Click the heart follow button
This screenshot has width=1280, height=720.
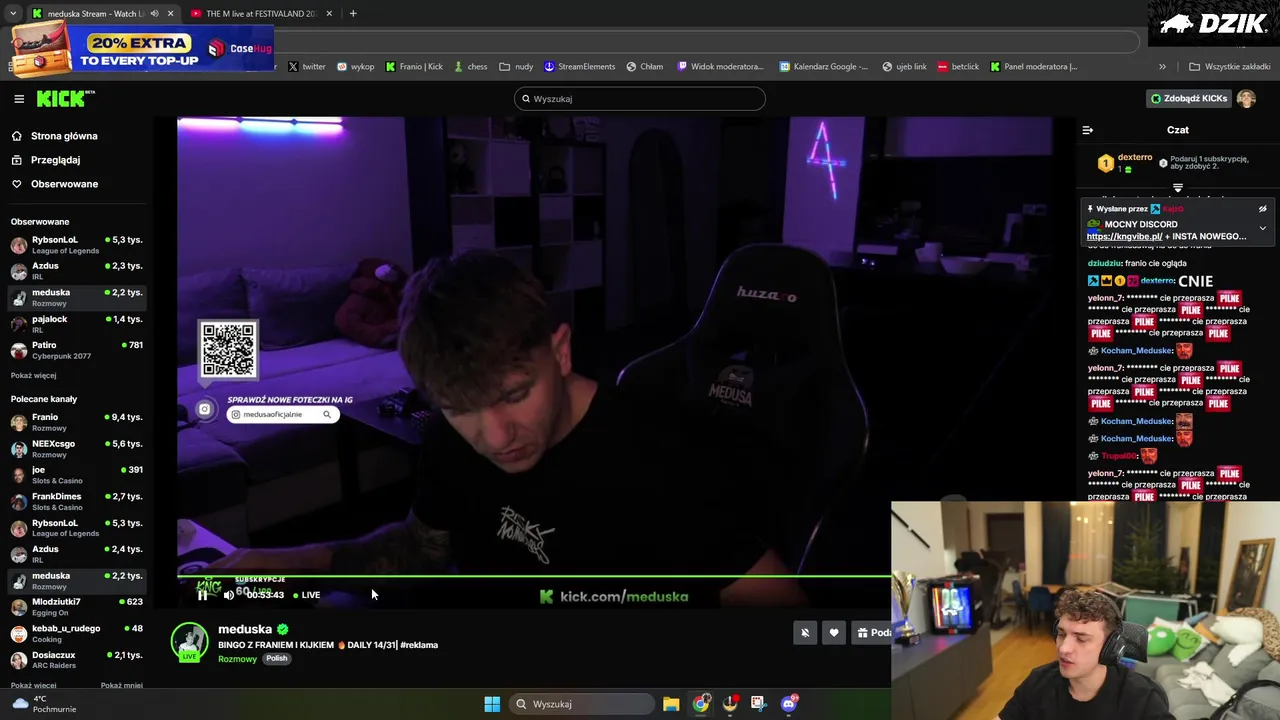834,632
